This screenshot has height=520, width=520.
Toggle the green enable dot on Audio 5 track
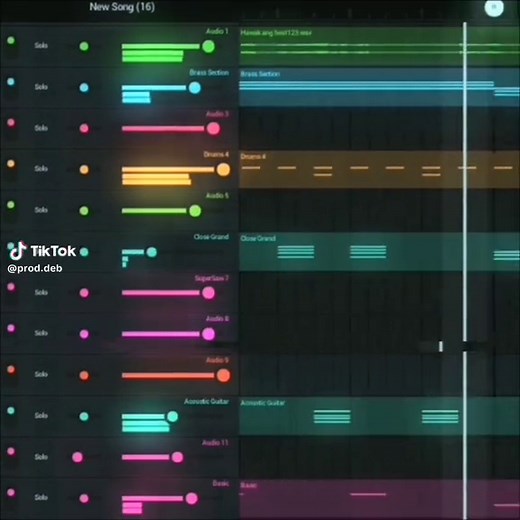(x=11, y=205)
